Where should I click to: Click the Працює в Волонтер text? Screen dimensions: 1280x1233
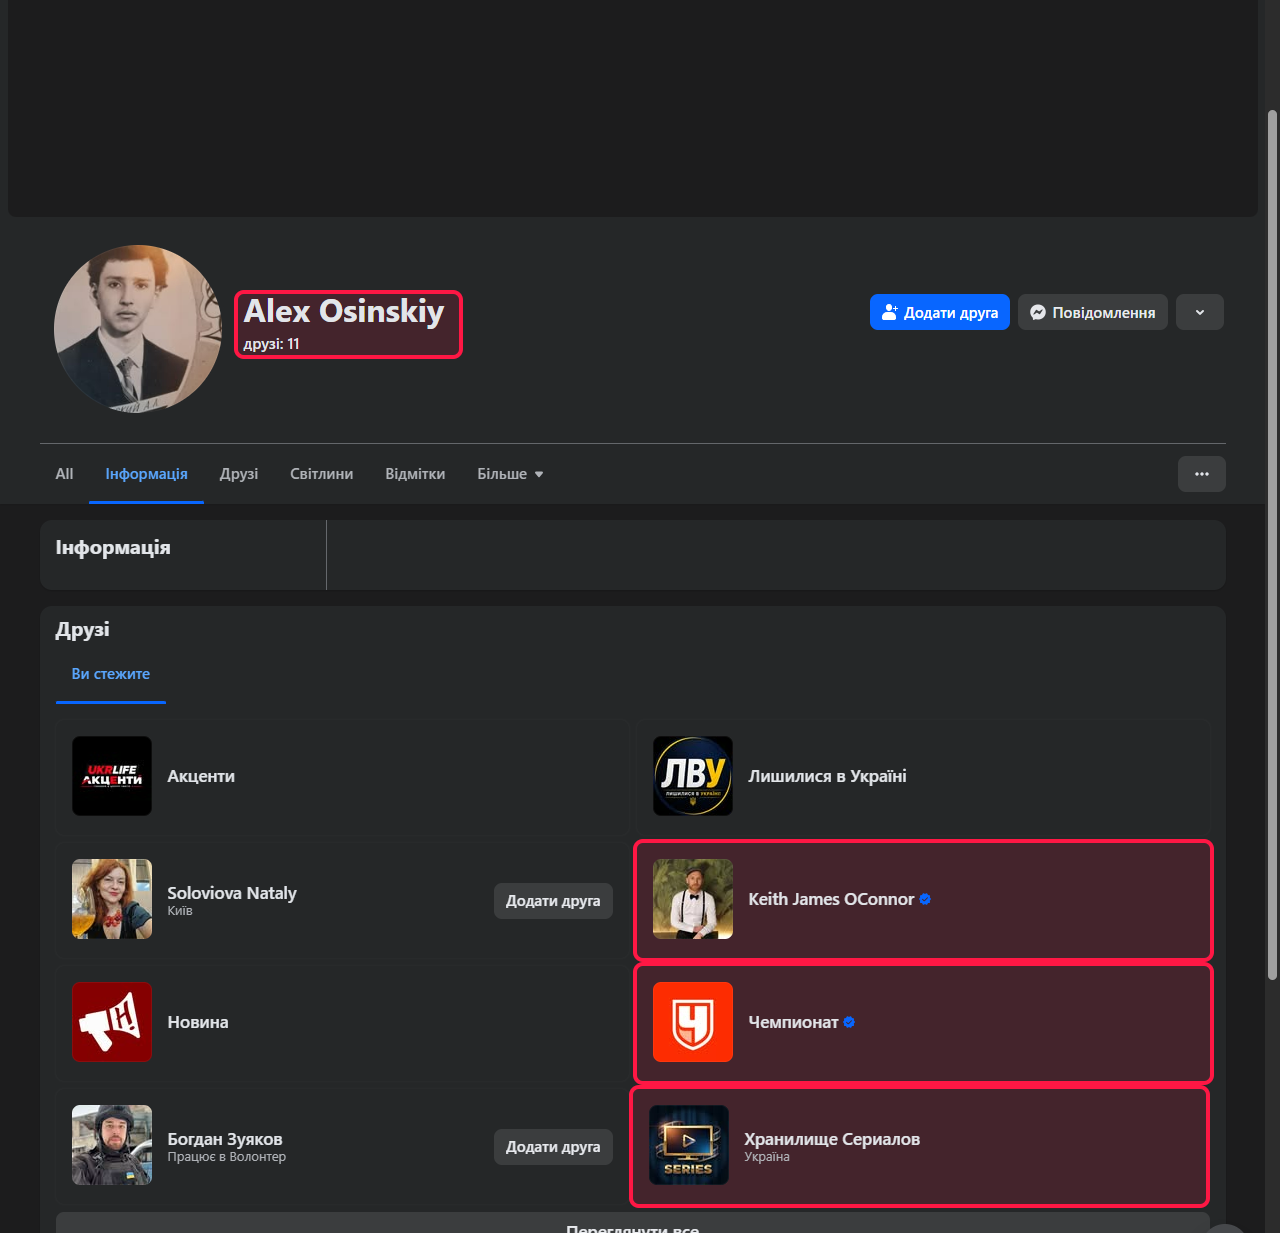coord(227,1157)
